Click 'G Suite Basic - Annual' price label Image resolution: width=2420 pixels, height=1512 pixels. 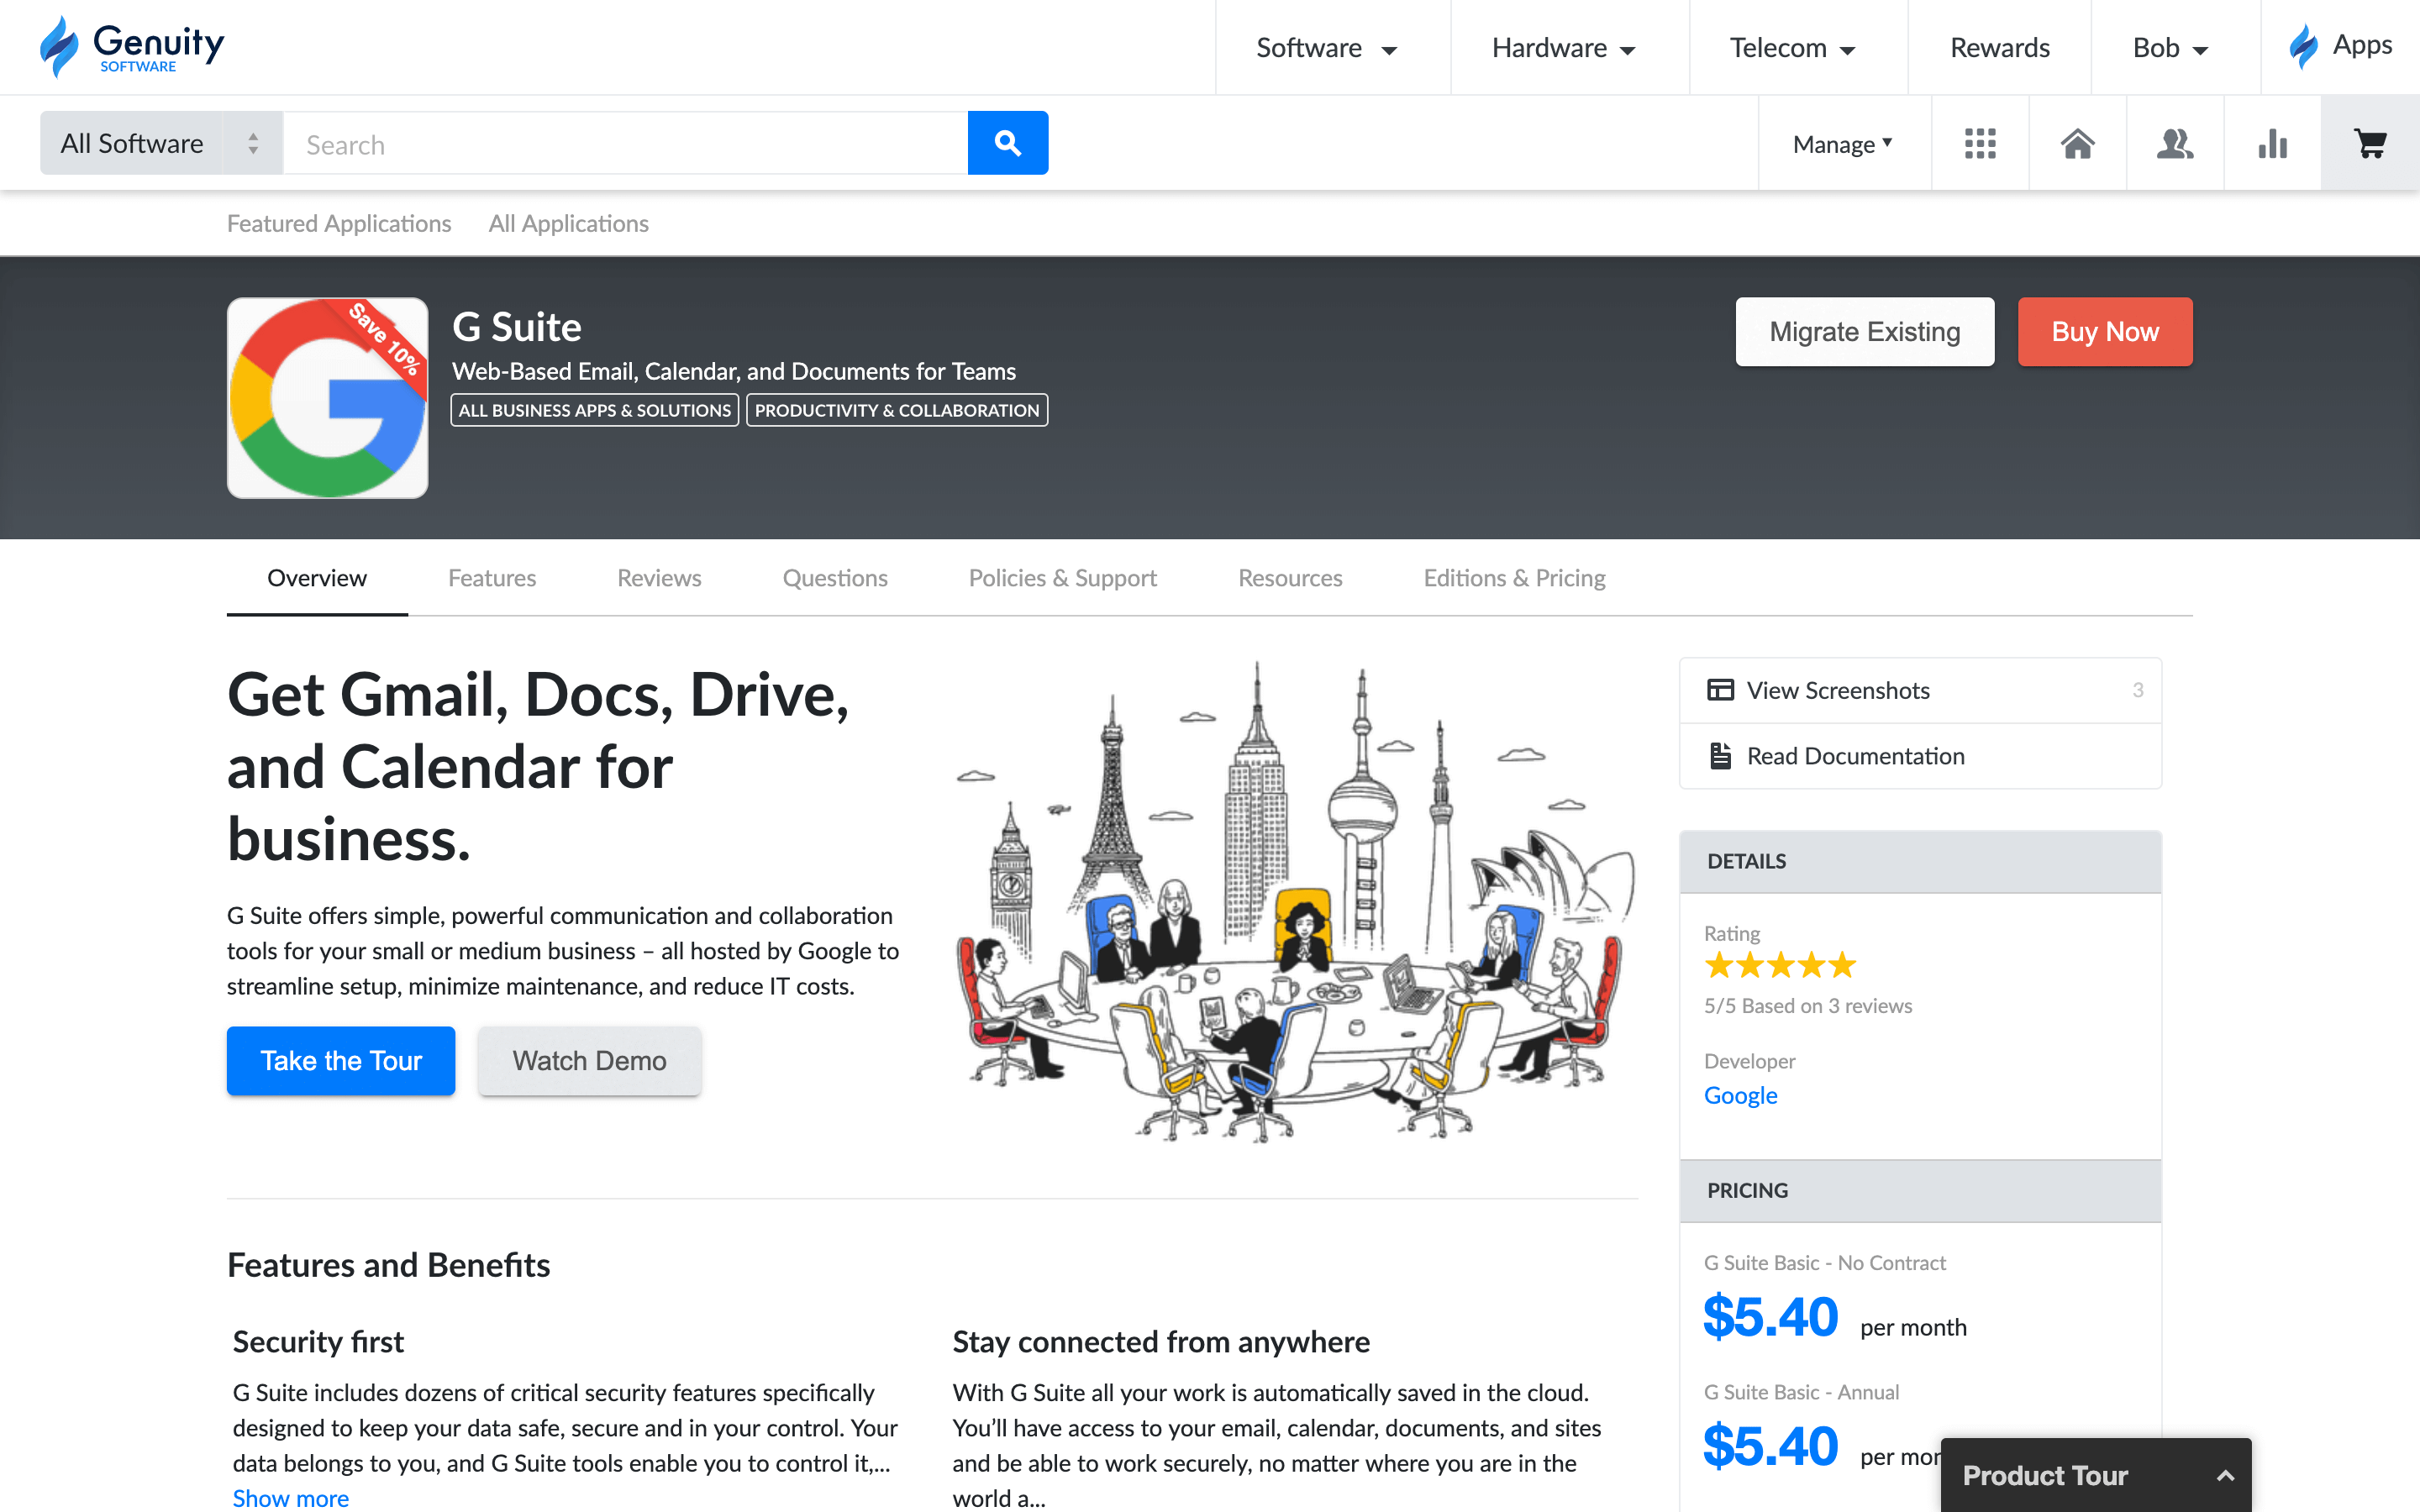pos(1801,1392)
